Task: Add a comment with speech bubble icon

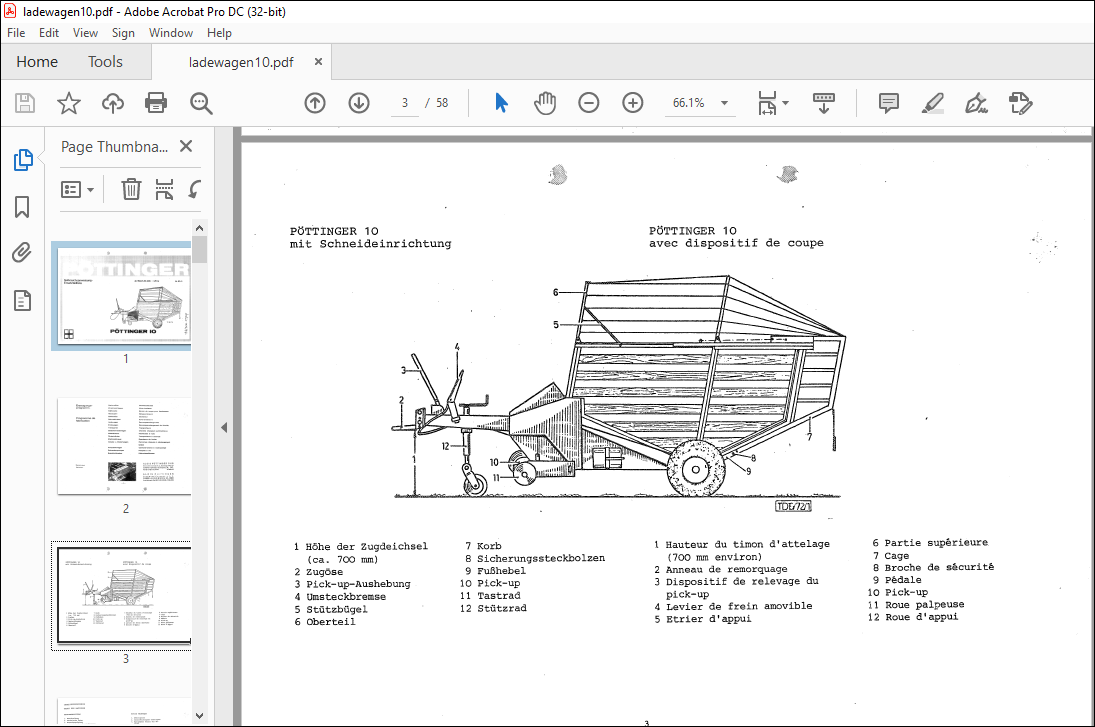Action: [888, 103]
